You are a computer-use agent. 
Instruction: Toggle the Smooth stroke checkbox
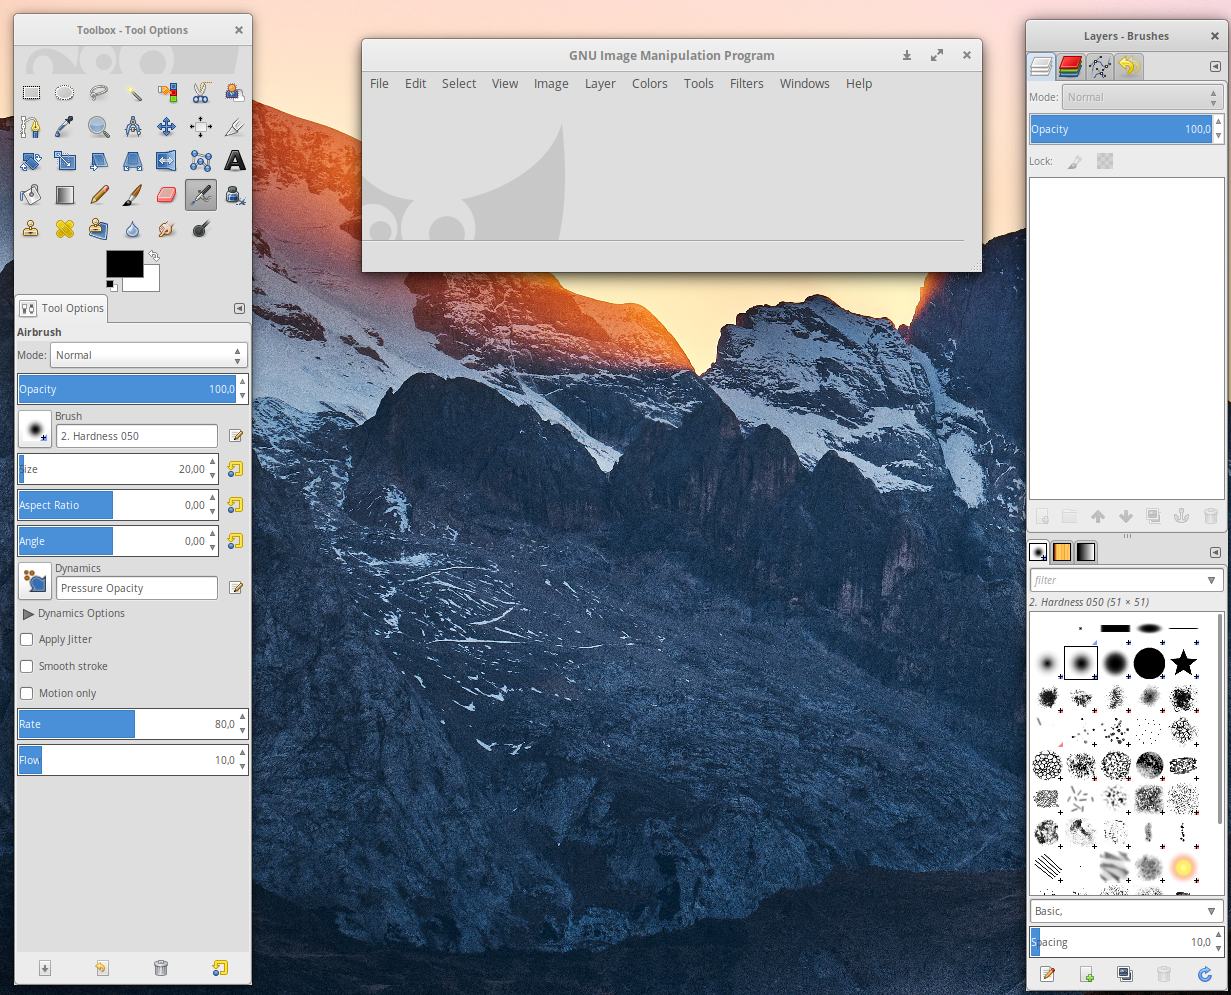point(27,666)
